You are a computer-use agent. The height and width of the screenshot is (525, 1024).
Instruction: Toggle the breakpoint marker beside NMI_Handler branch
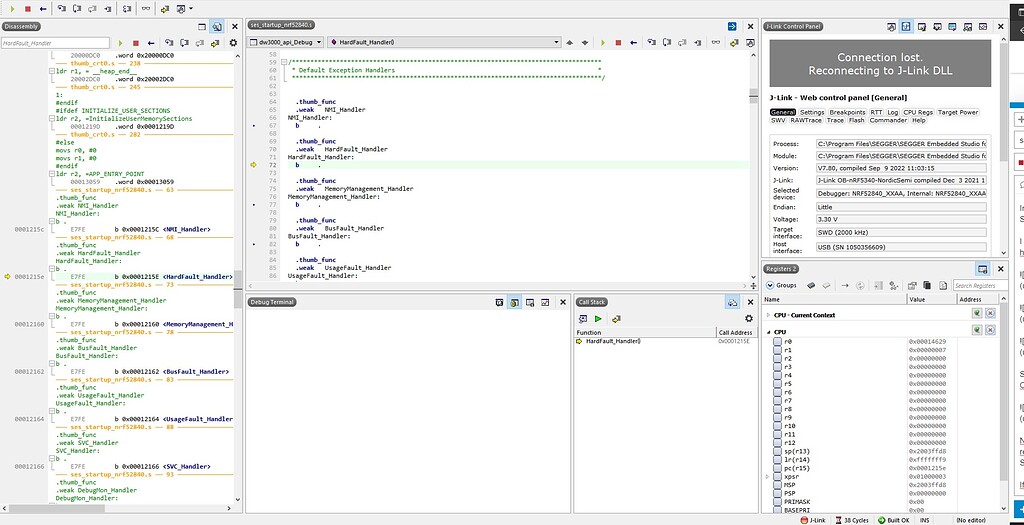[x=254, y=126]
